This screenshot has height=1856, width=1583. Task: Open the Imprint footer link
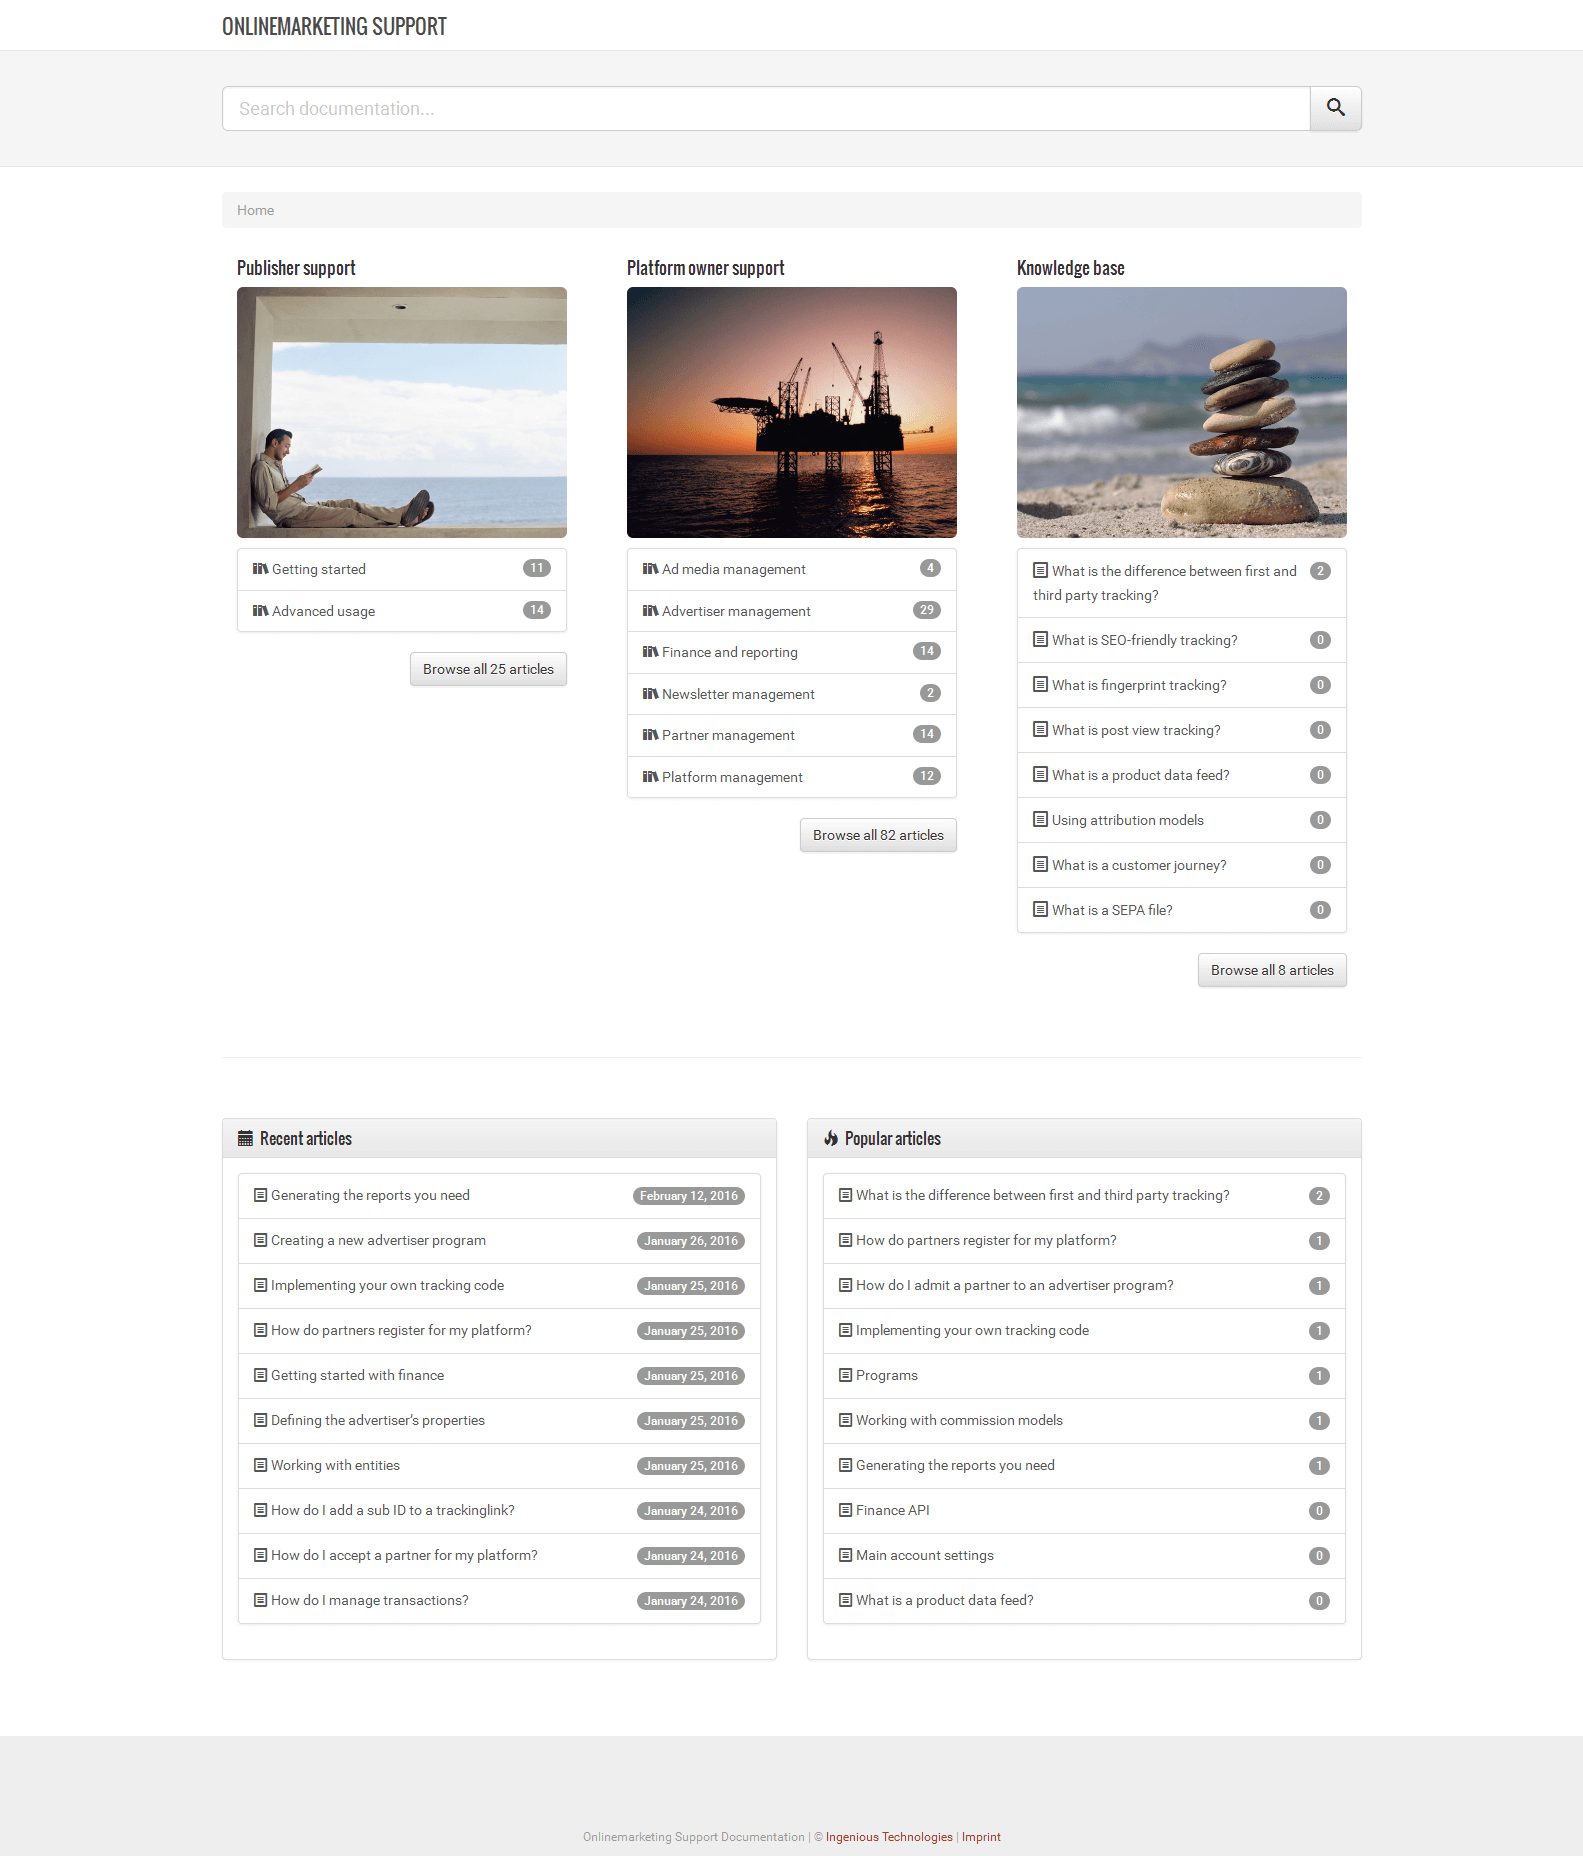point(981,1837)
